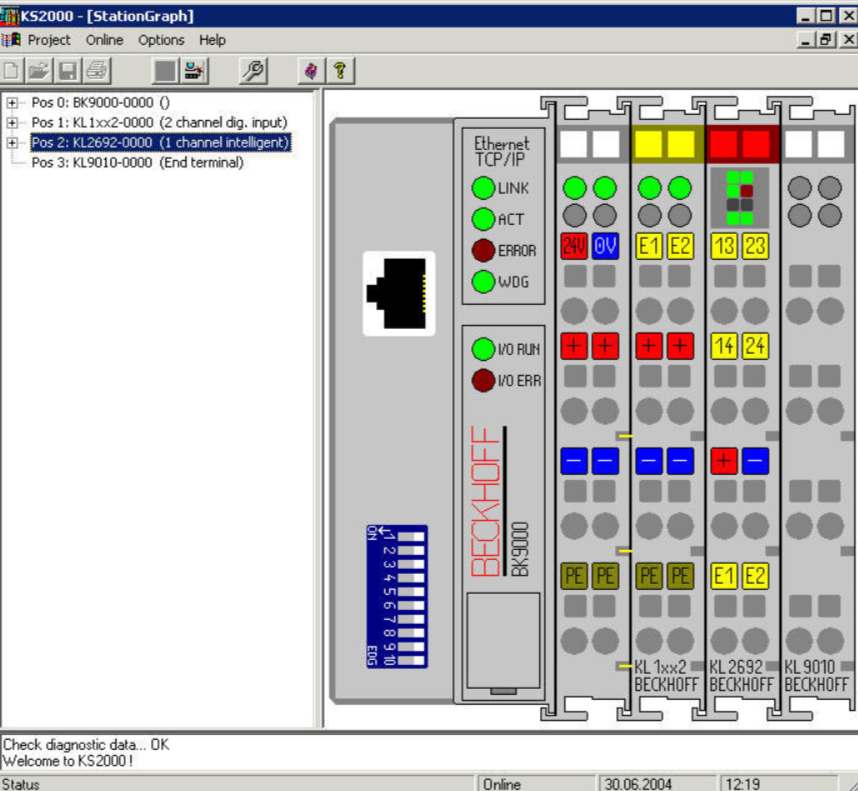The width and height of the screenshot is (858, 791).
Task: Click the dark red ERROR LED
Action: tap(483, 251)
